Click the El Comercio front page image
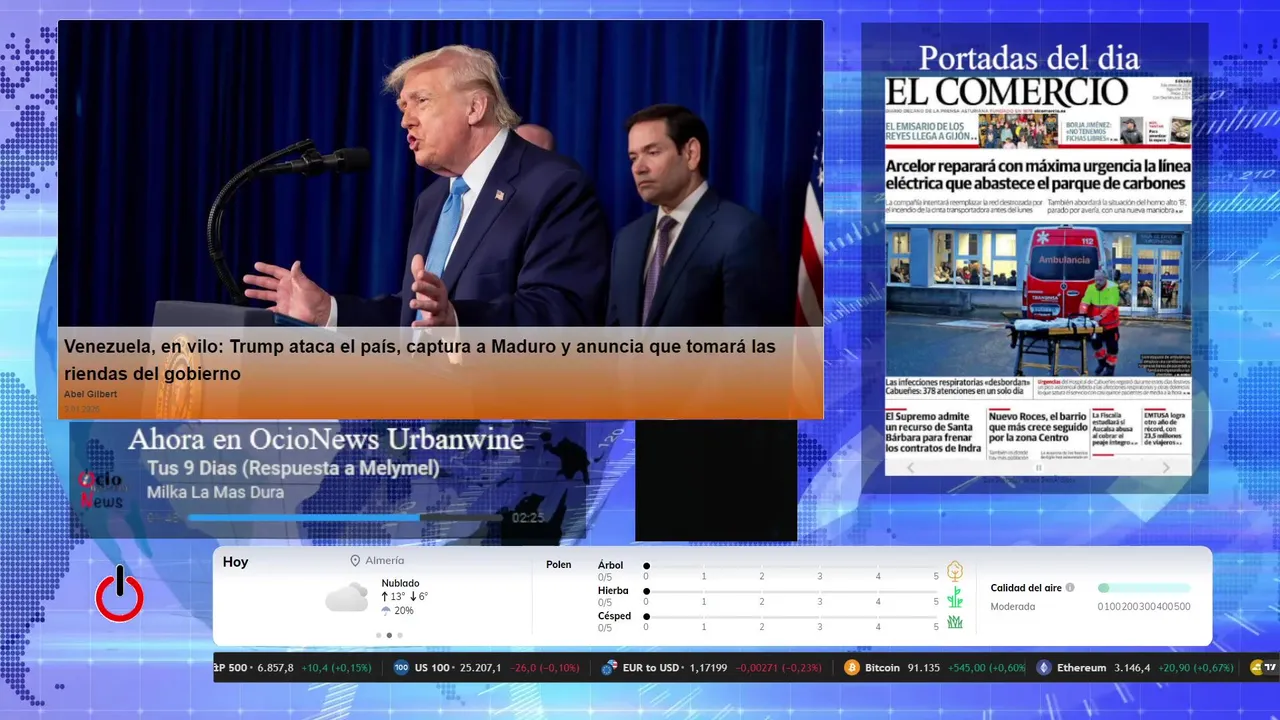 tap(1038, 275)
